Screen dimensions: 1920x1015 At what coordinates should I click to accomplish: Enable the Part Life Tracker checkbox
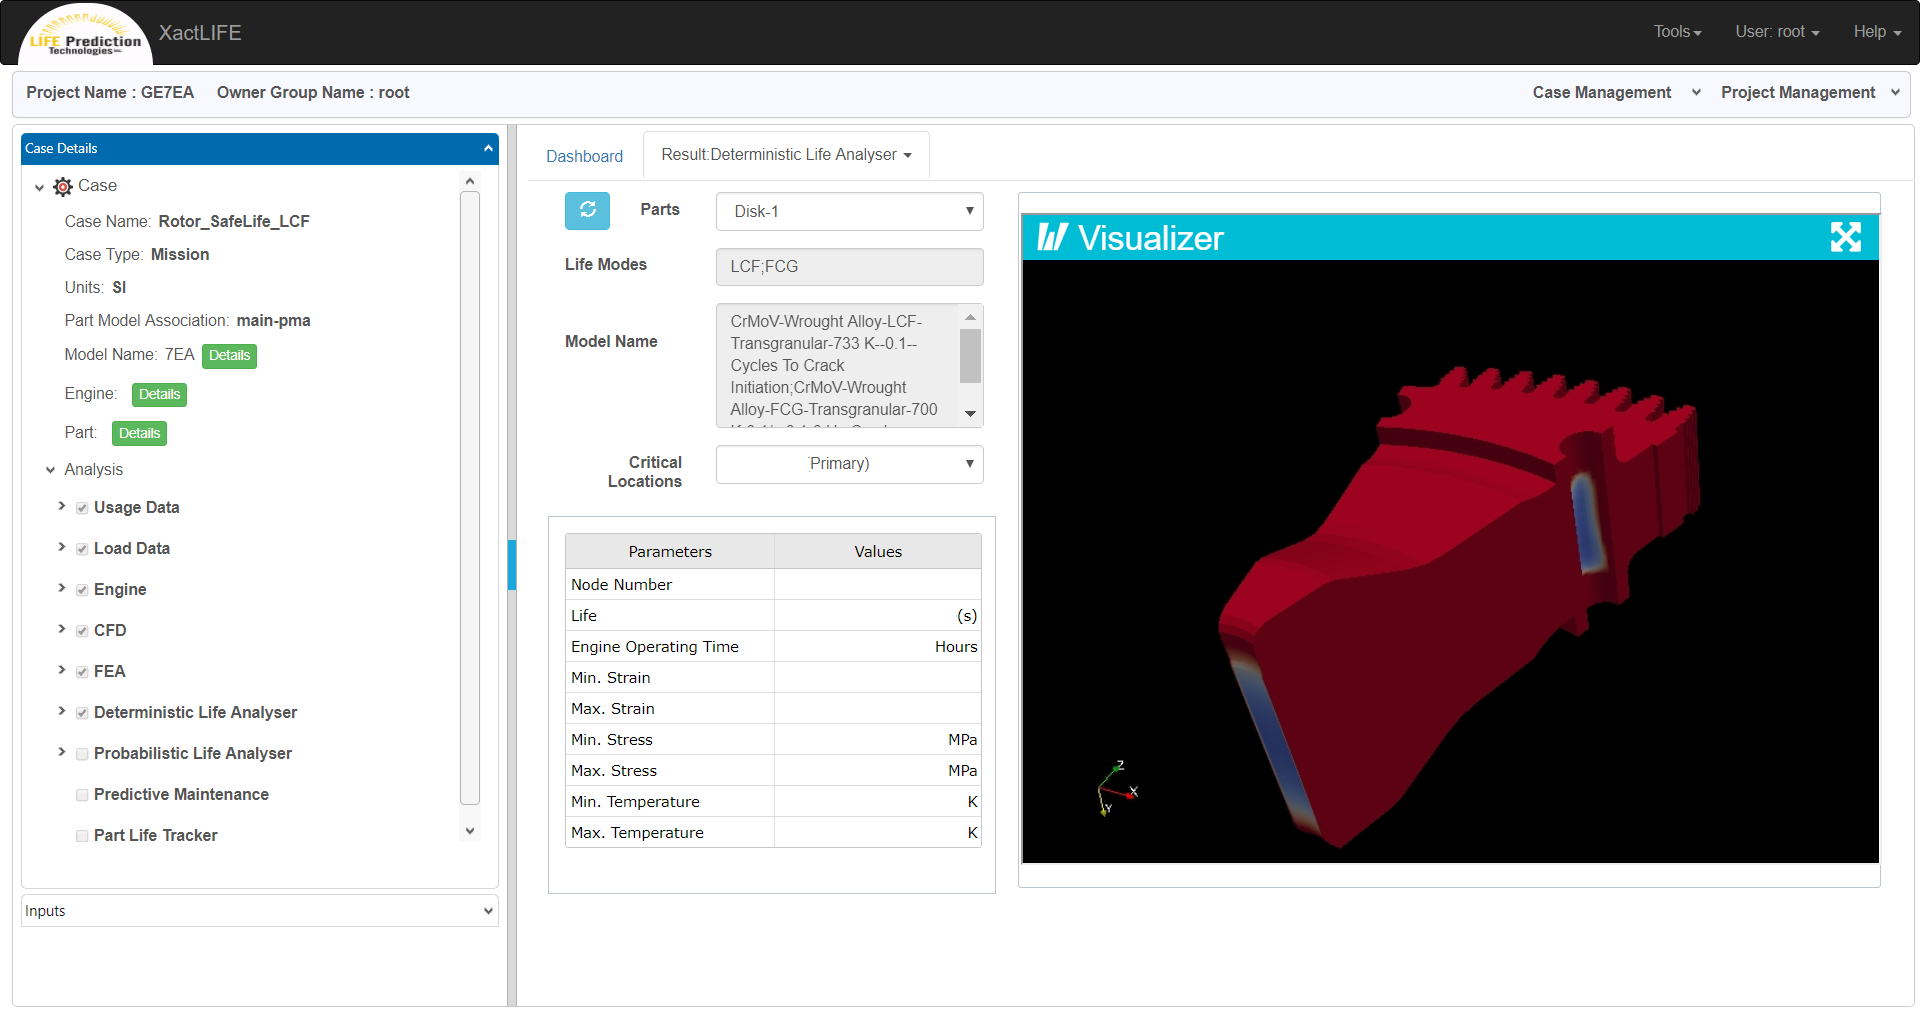pos(82,836)
